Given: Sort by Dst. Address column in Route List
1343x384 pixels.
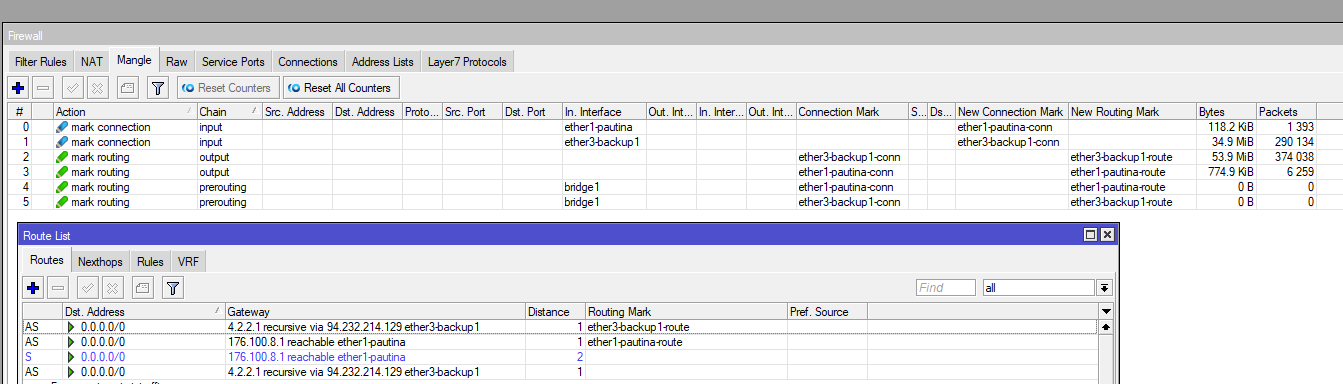Looking at the screenshot, I should tap(144, 312).
